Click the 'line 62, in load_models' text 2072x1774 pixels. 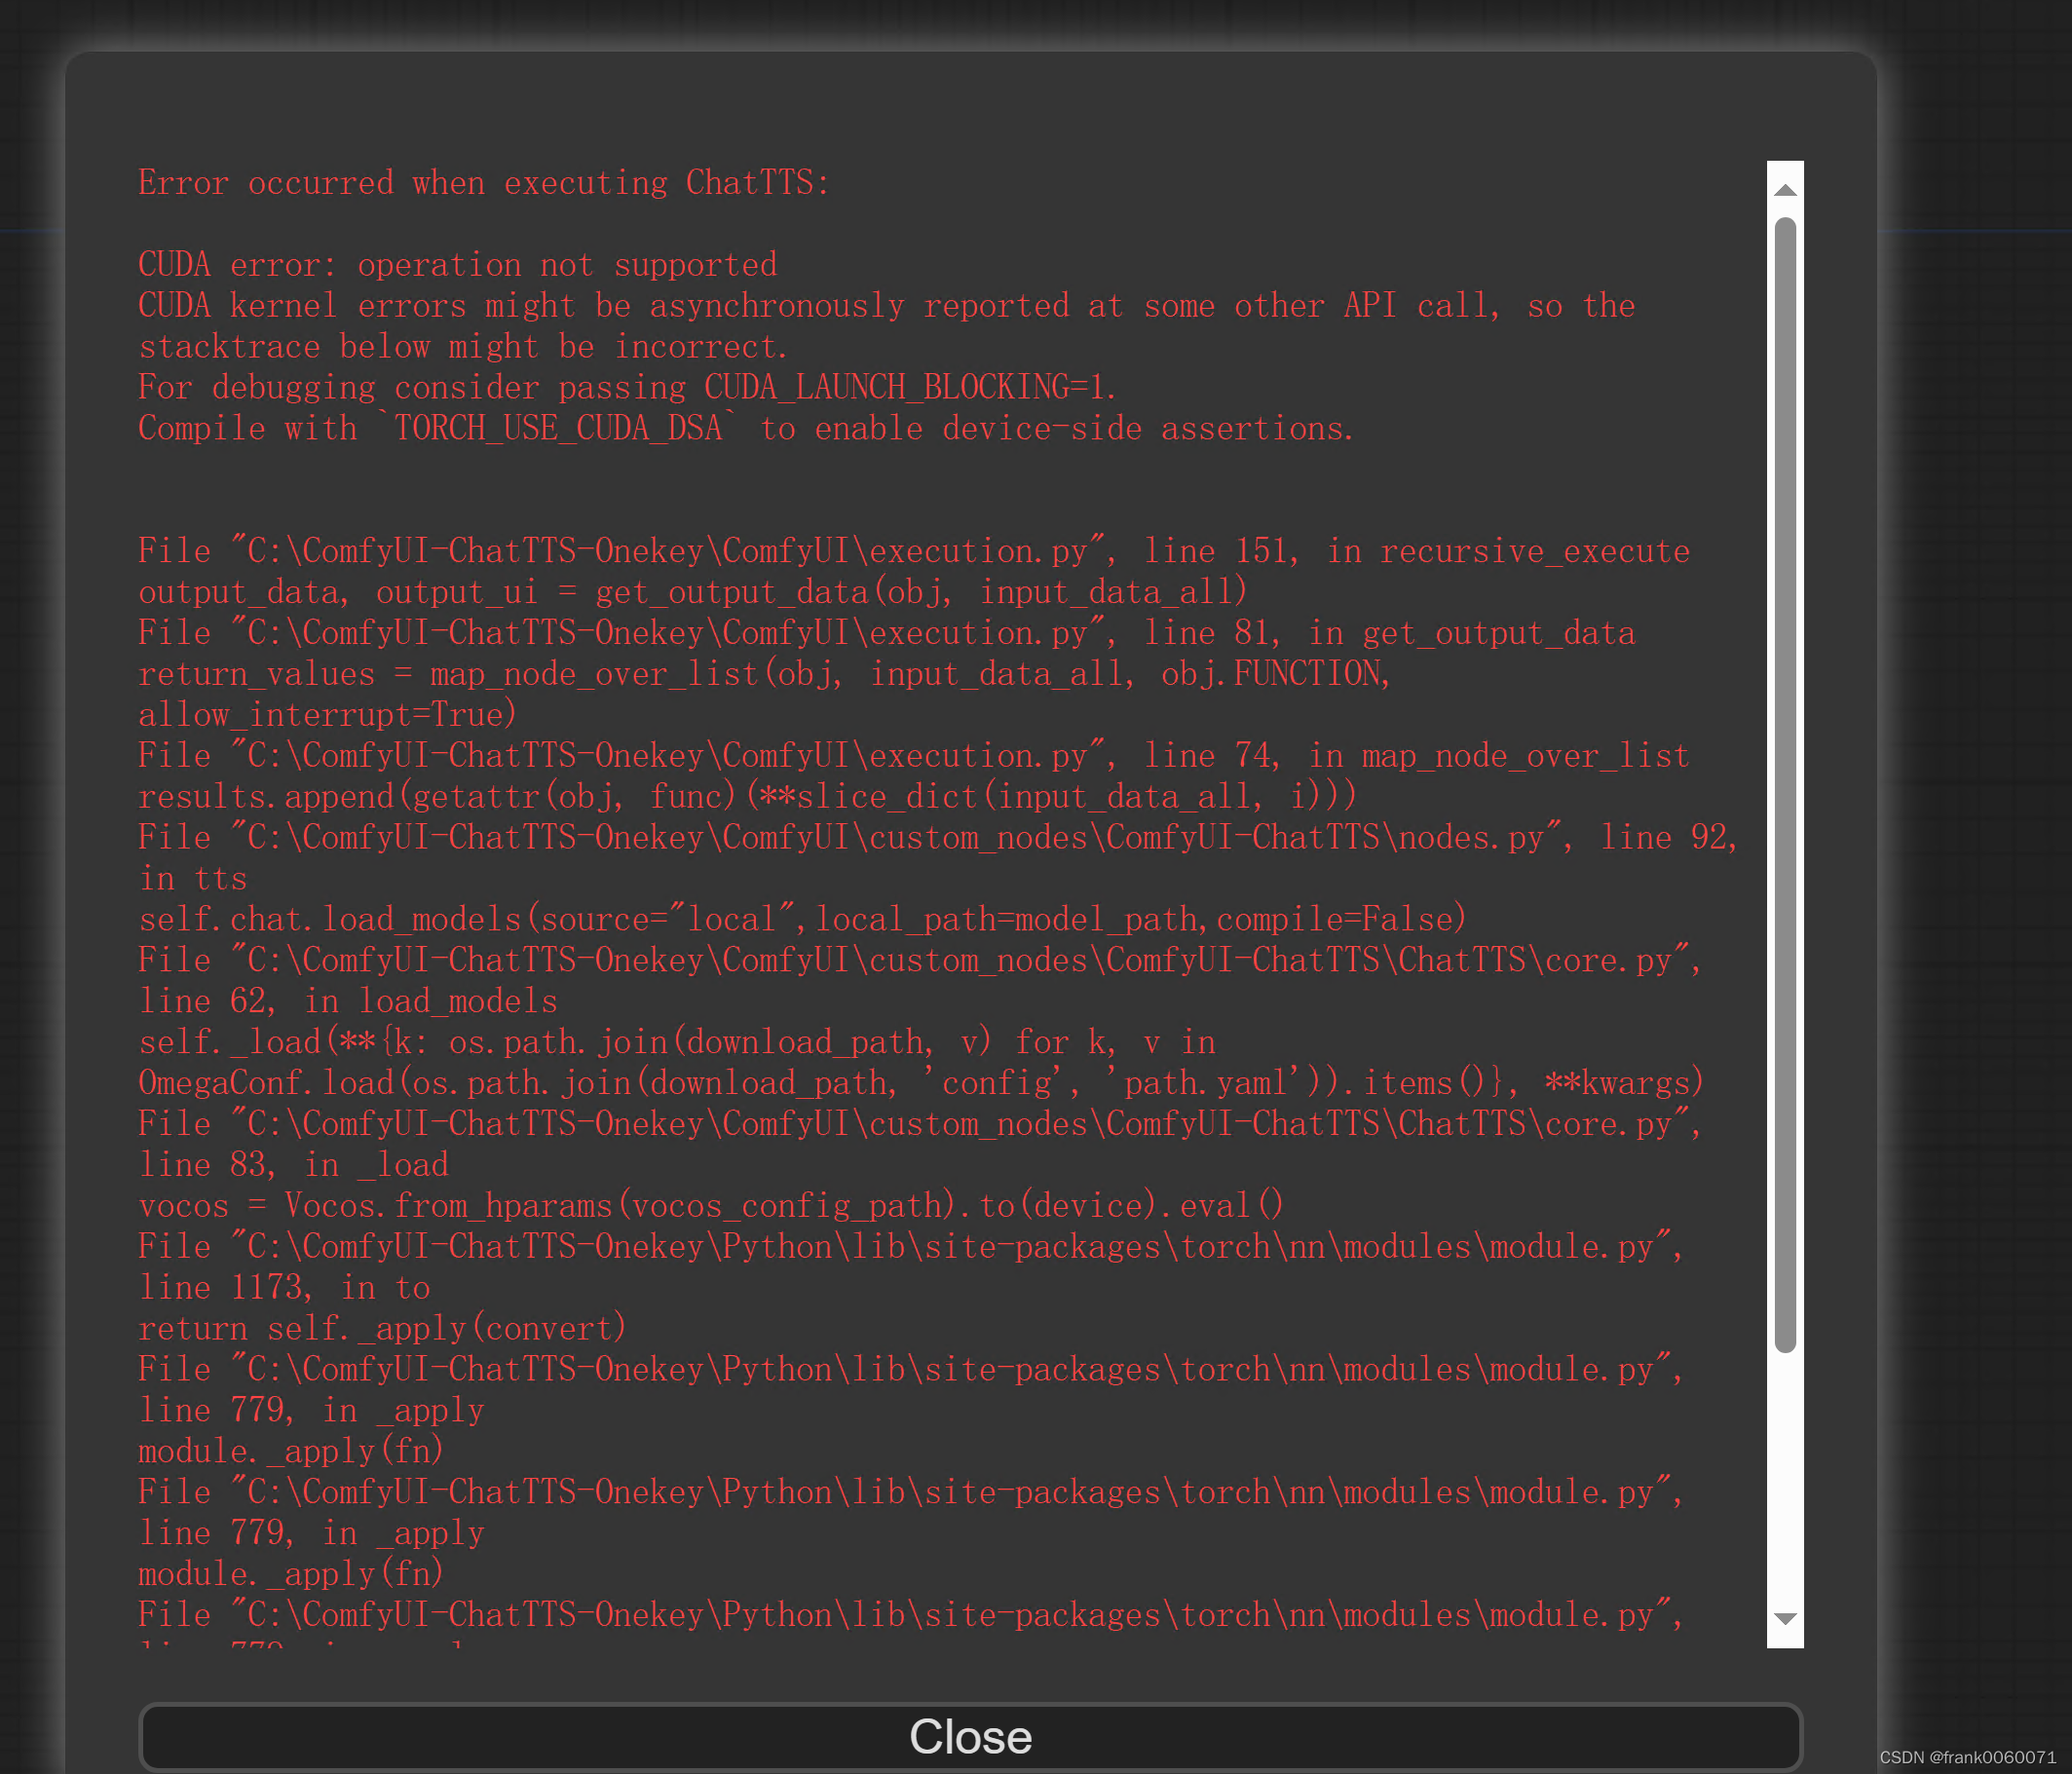(347, 1001)
